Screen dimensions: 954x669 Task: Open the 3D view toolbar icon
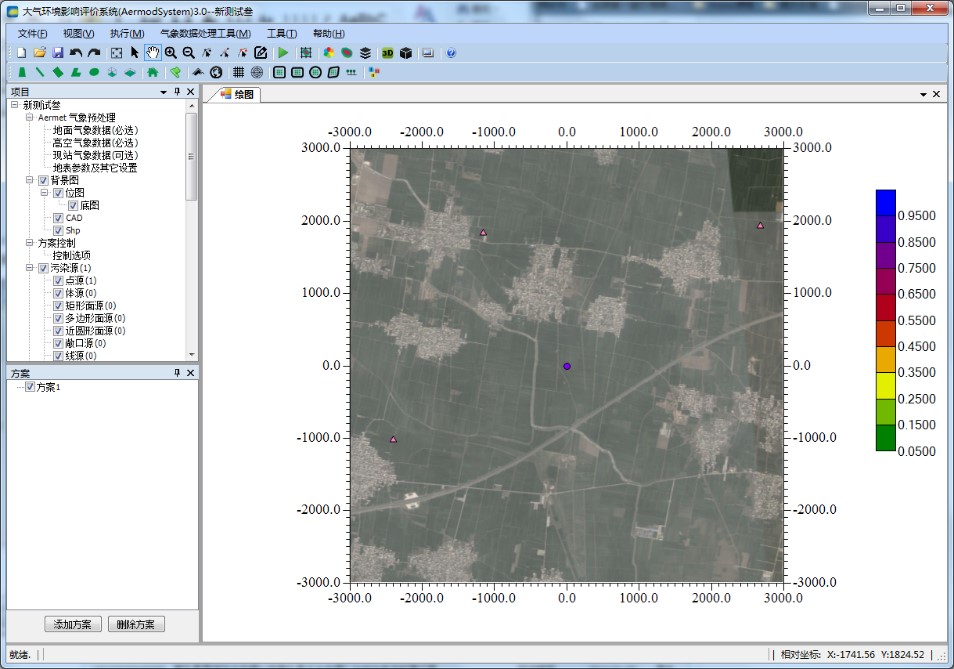pos(387,52)
